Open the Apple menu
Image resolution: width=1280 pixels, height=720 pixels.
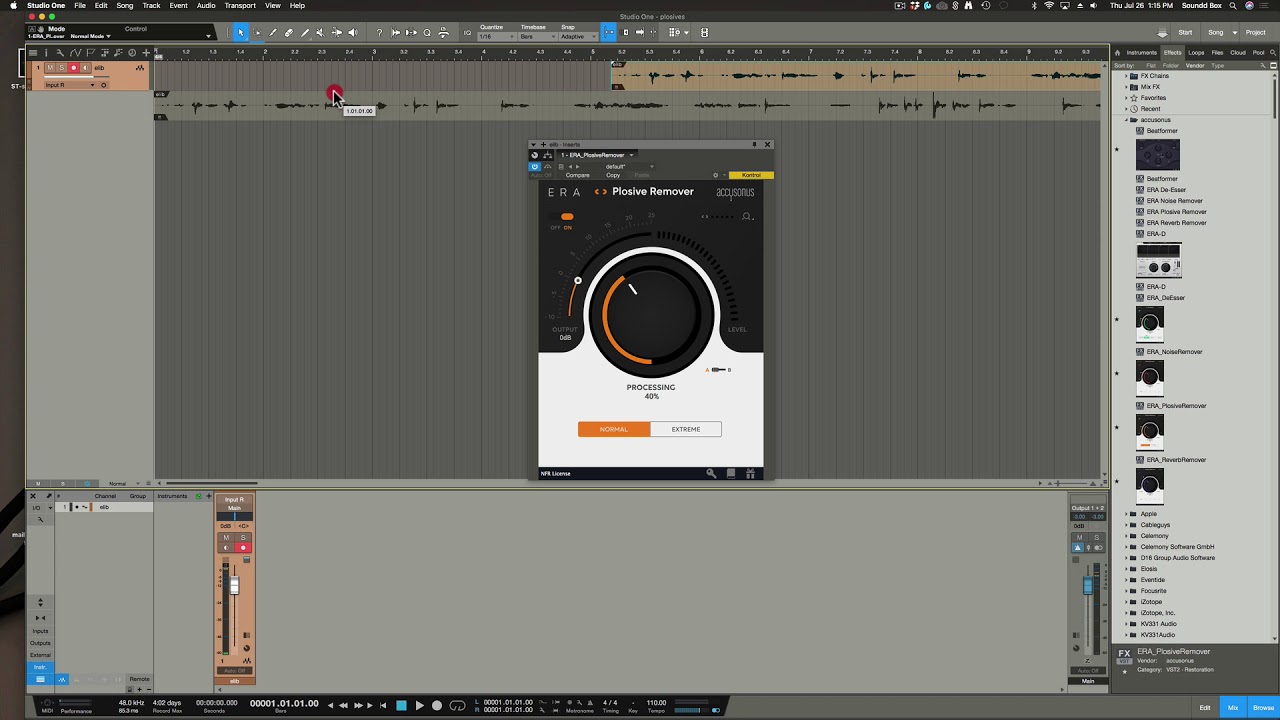13,5
